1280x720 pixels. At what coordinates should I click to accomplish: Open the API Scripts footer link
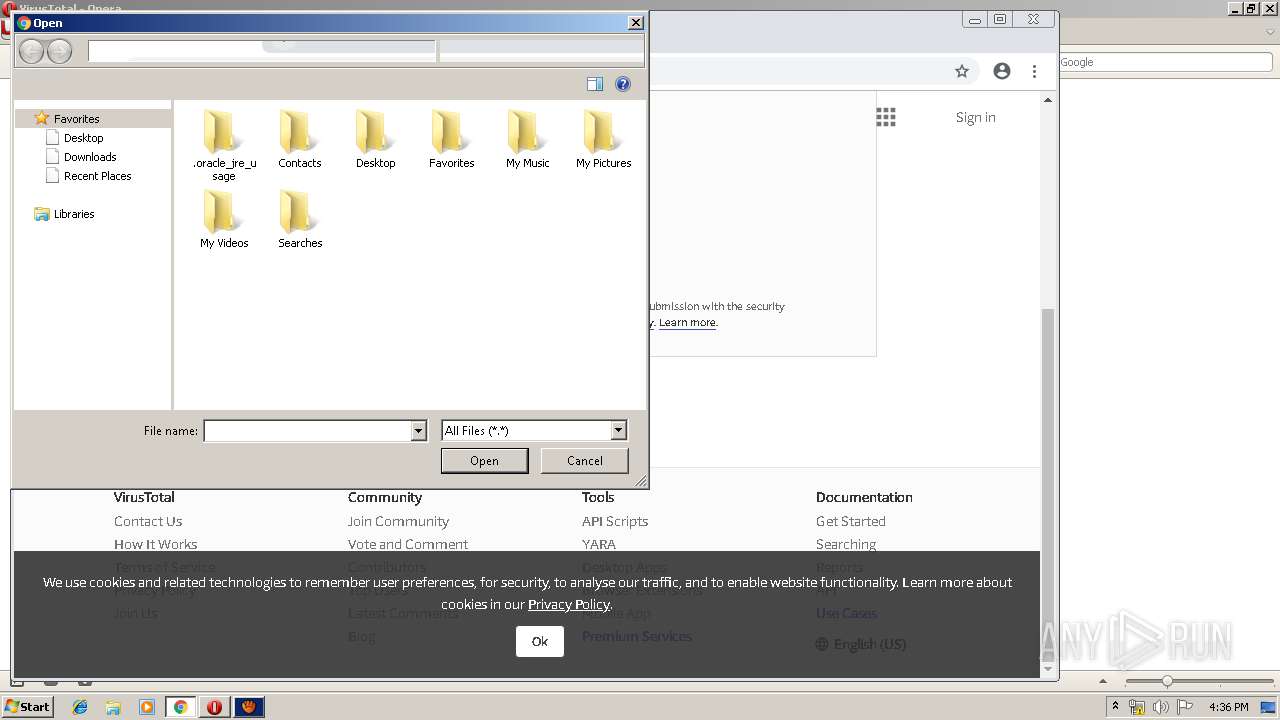tap(615, 521)
